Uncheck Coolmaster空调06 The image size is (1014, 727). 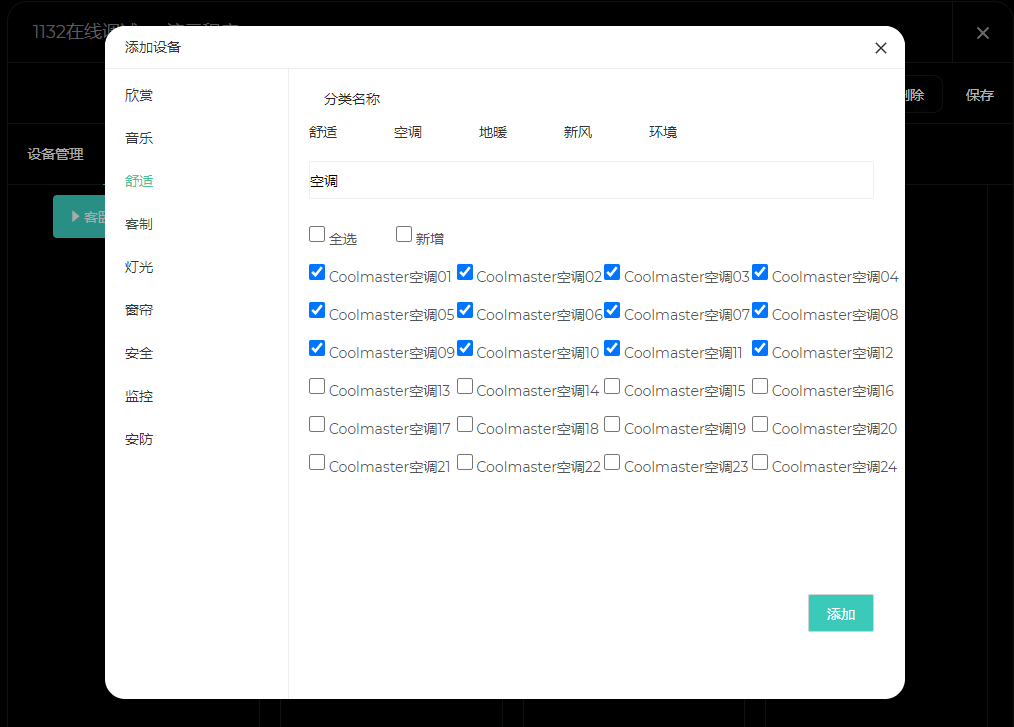tap(465, 310)
